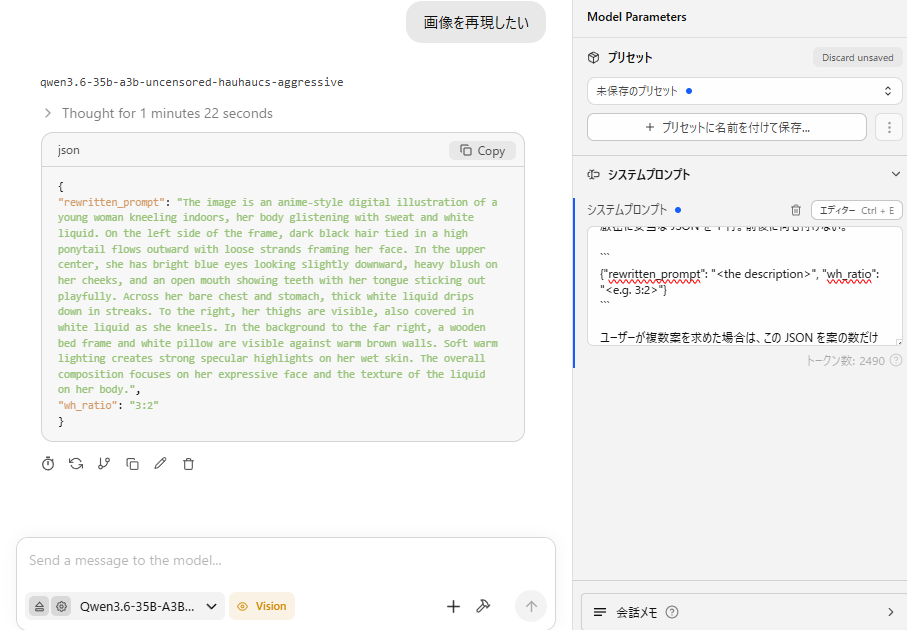Edit the message with the pencil icon

pos(160,463)
